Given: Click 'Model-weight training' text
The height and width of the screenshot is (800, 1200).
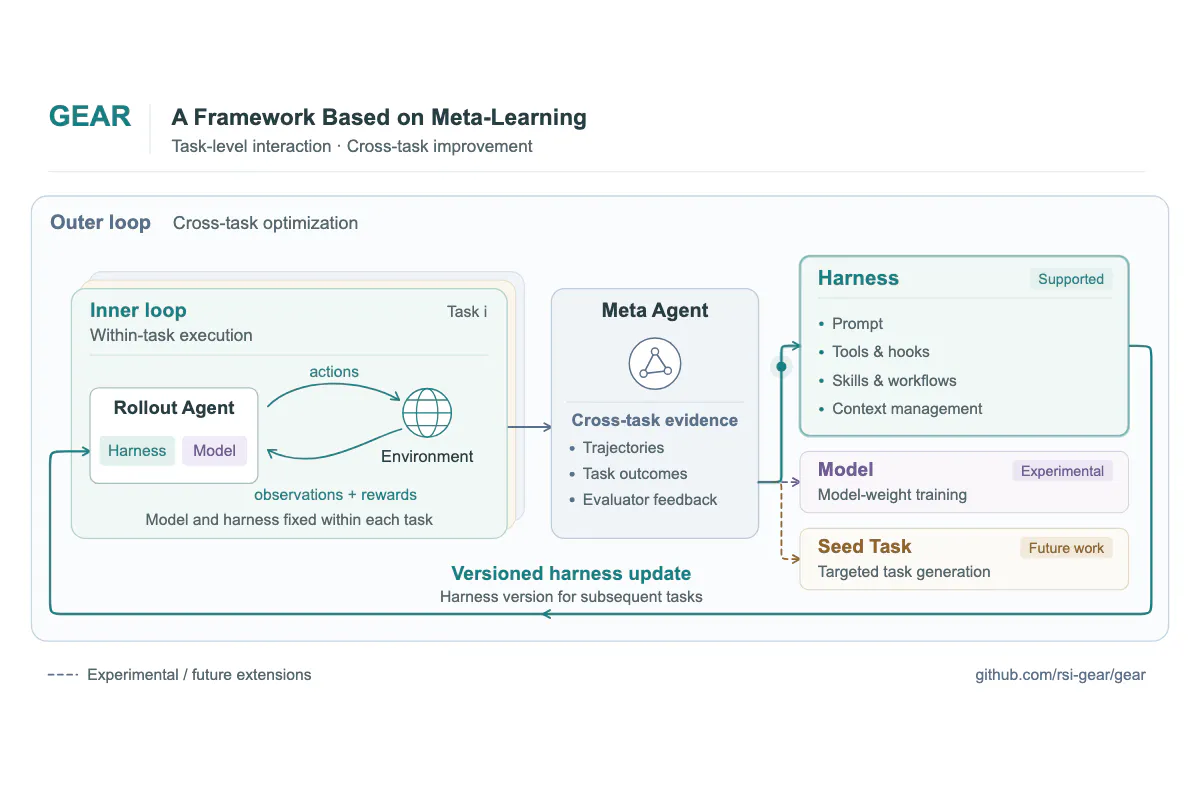Looking at the screenshot, I should click(x=892, y=495).
